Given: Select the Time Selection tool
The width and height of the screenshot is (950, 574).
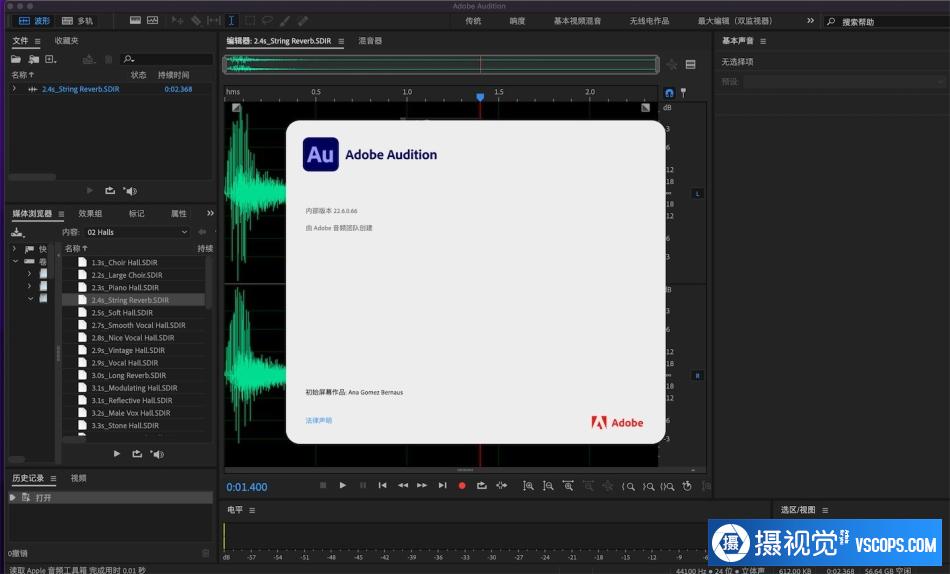Looking at the screenshot, I should tap(231, 21).
